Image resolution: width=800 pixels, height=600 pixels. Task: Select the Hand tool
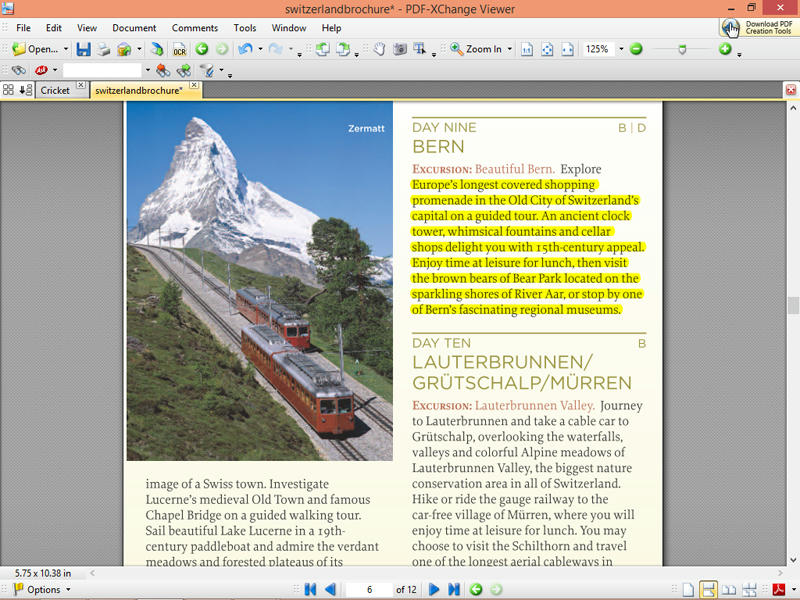point(379,49)
